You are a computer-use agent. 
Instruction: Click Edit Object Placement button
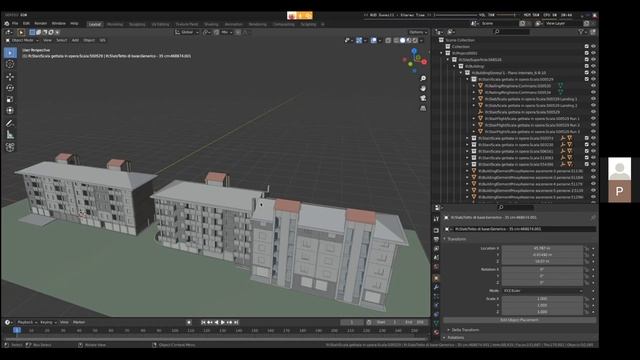(519, 320)
